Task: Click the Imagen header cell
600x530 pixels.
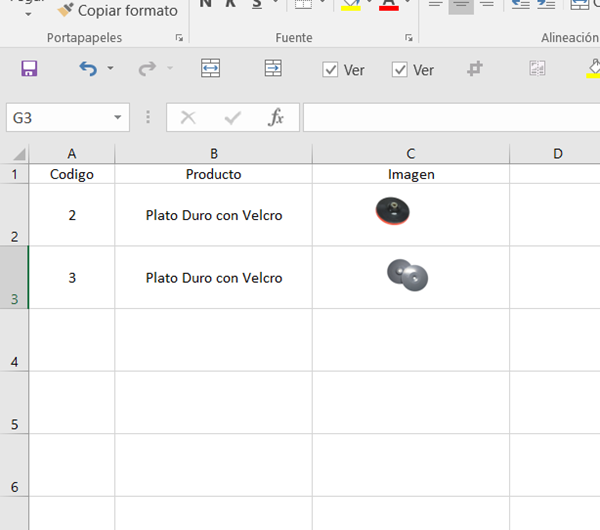Action: (x=411, y=174)
